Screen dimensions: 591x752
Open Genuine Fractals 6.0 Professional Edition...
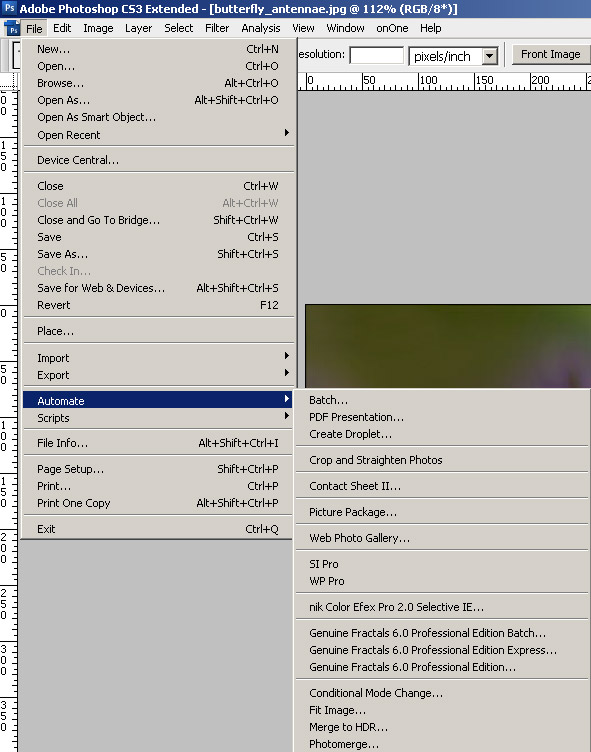pos(442,667)
